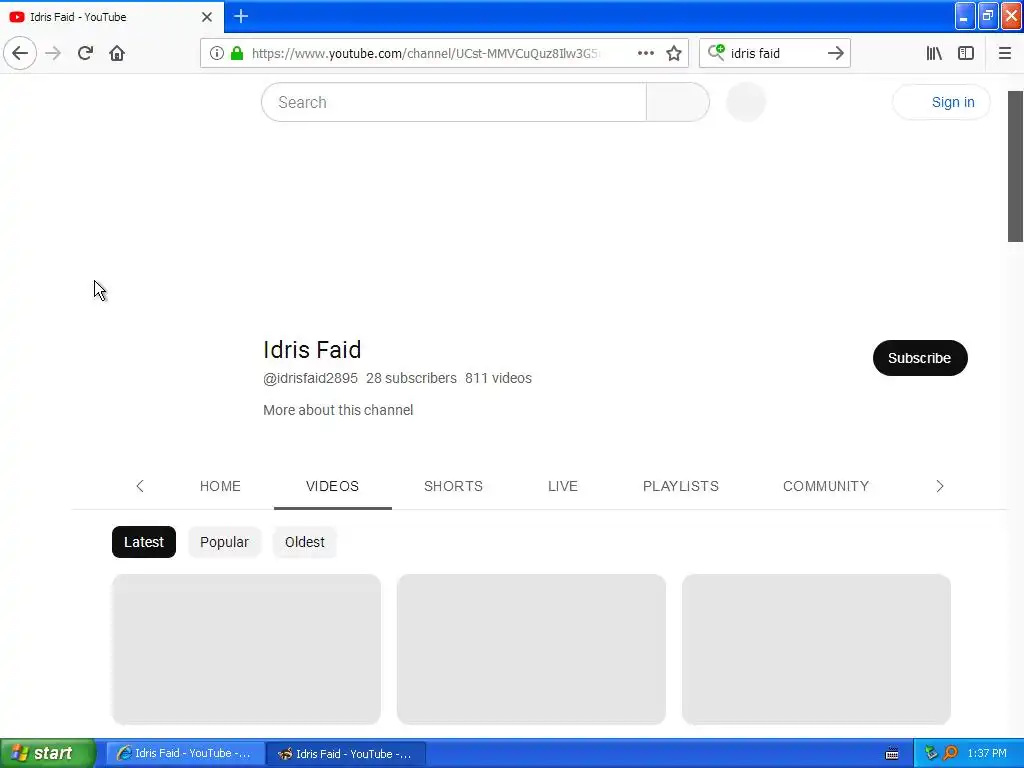Click the YouTube search submit button

[678, 102]
